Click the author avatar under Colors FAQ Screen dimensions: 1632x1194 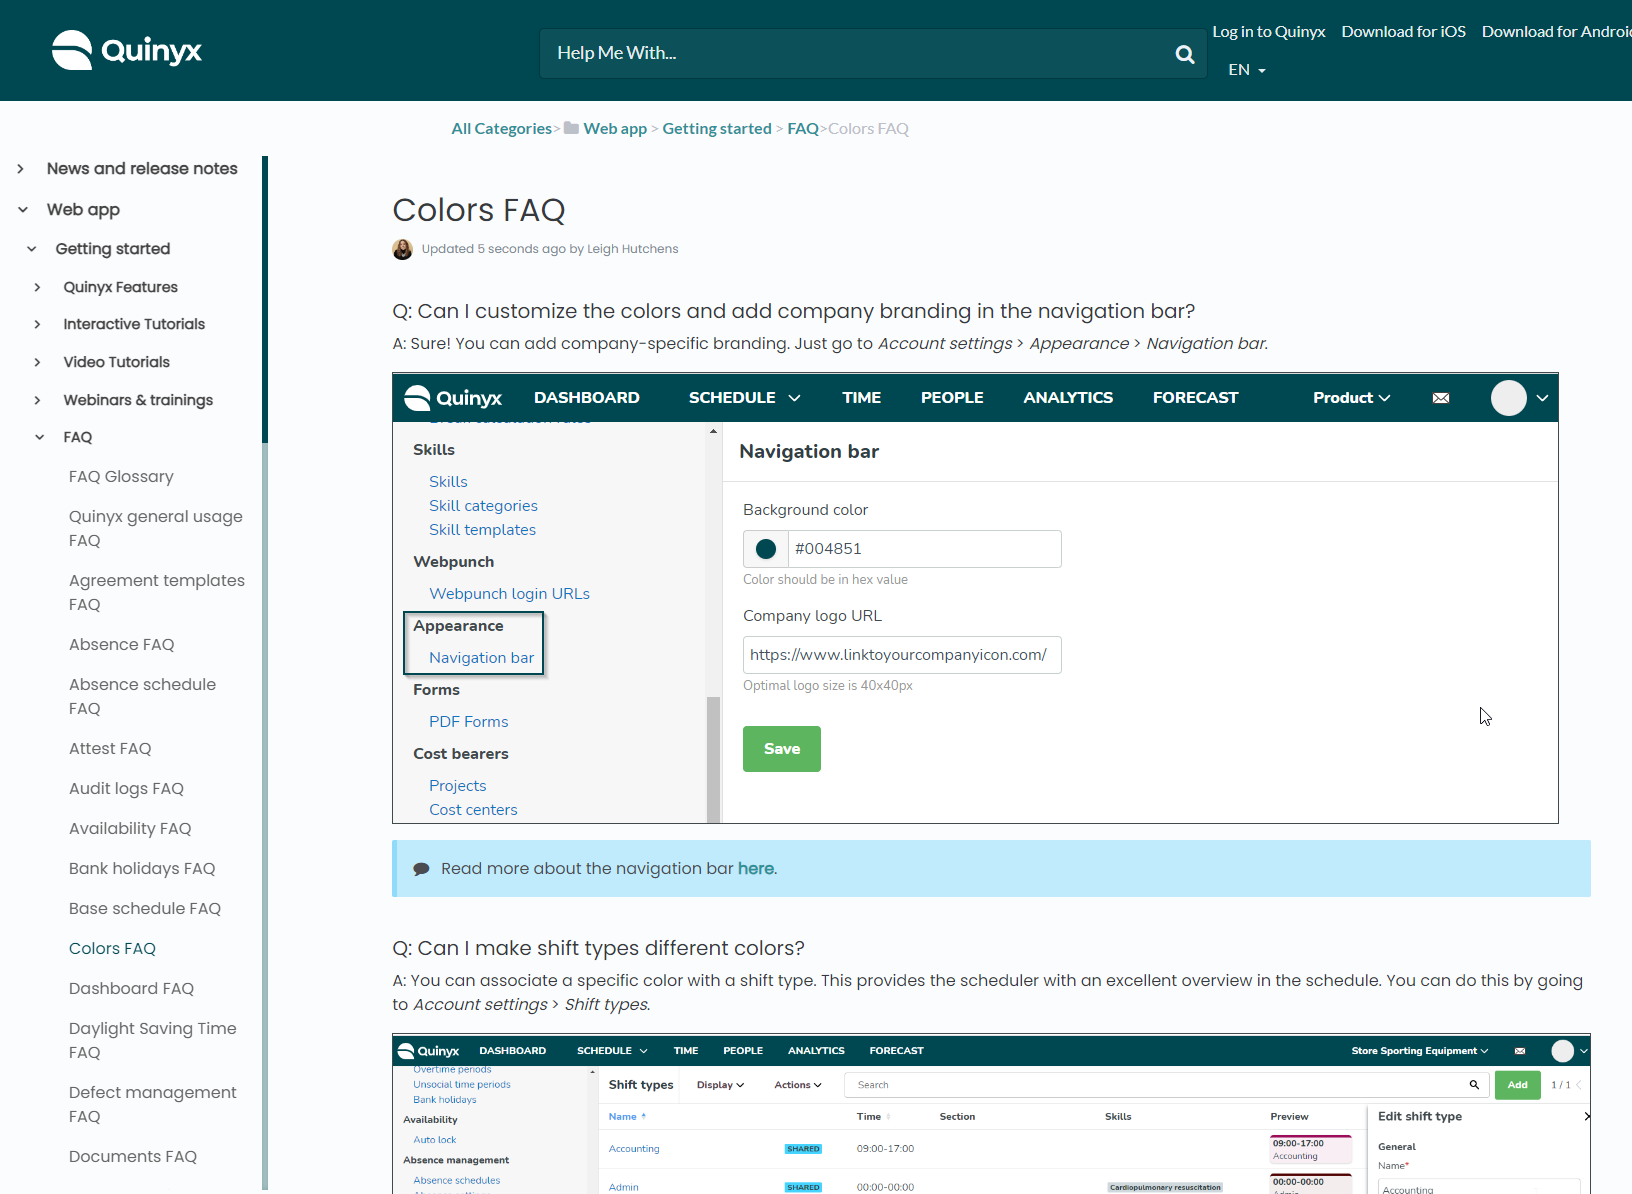click(x=403, y=249)
